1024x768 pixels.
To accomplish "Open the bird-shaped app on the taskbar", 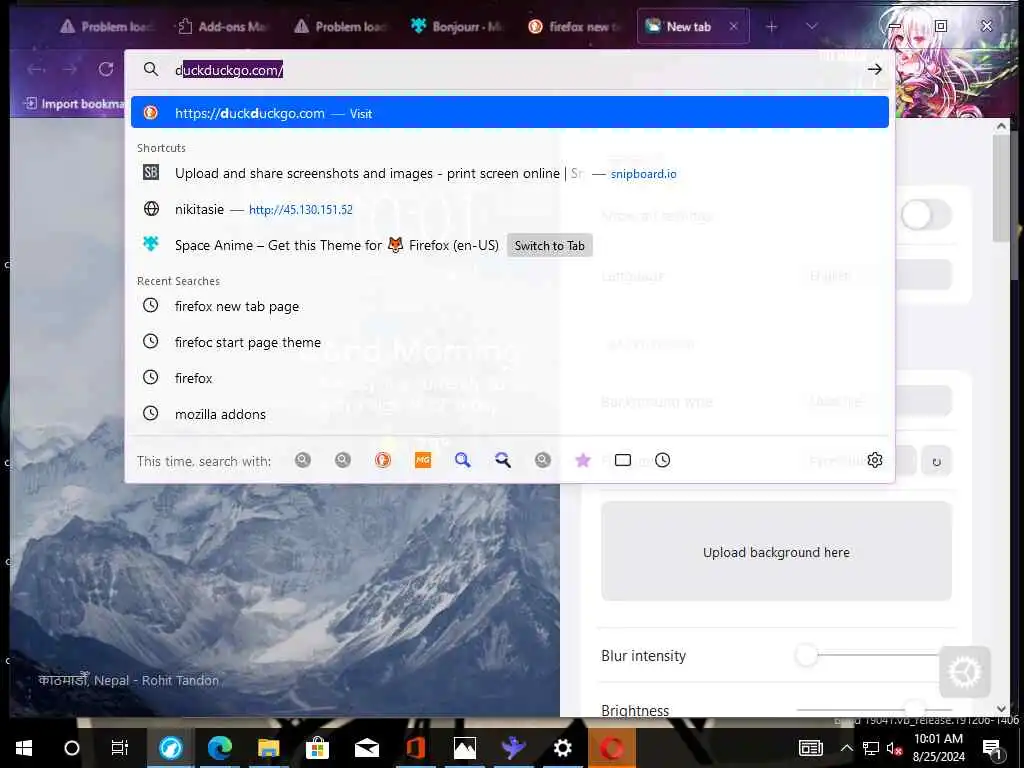I will click(513, 748).
